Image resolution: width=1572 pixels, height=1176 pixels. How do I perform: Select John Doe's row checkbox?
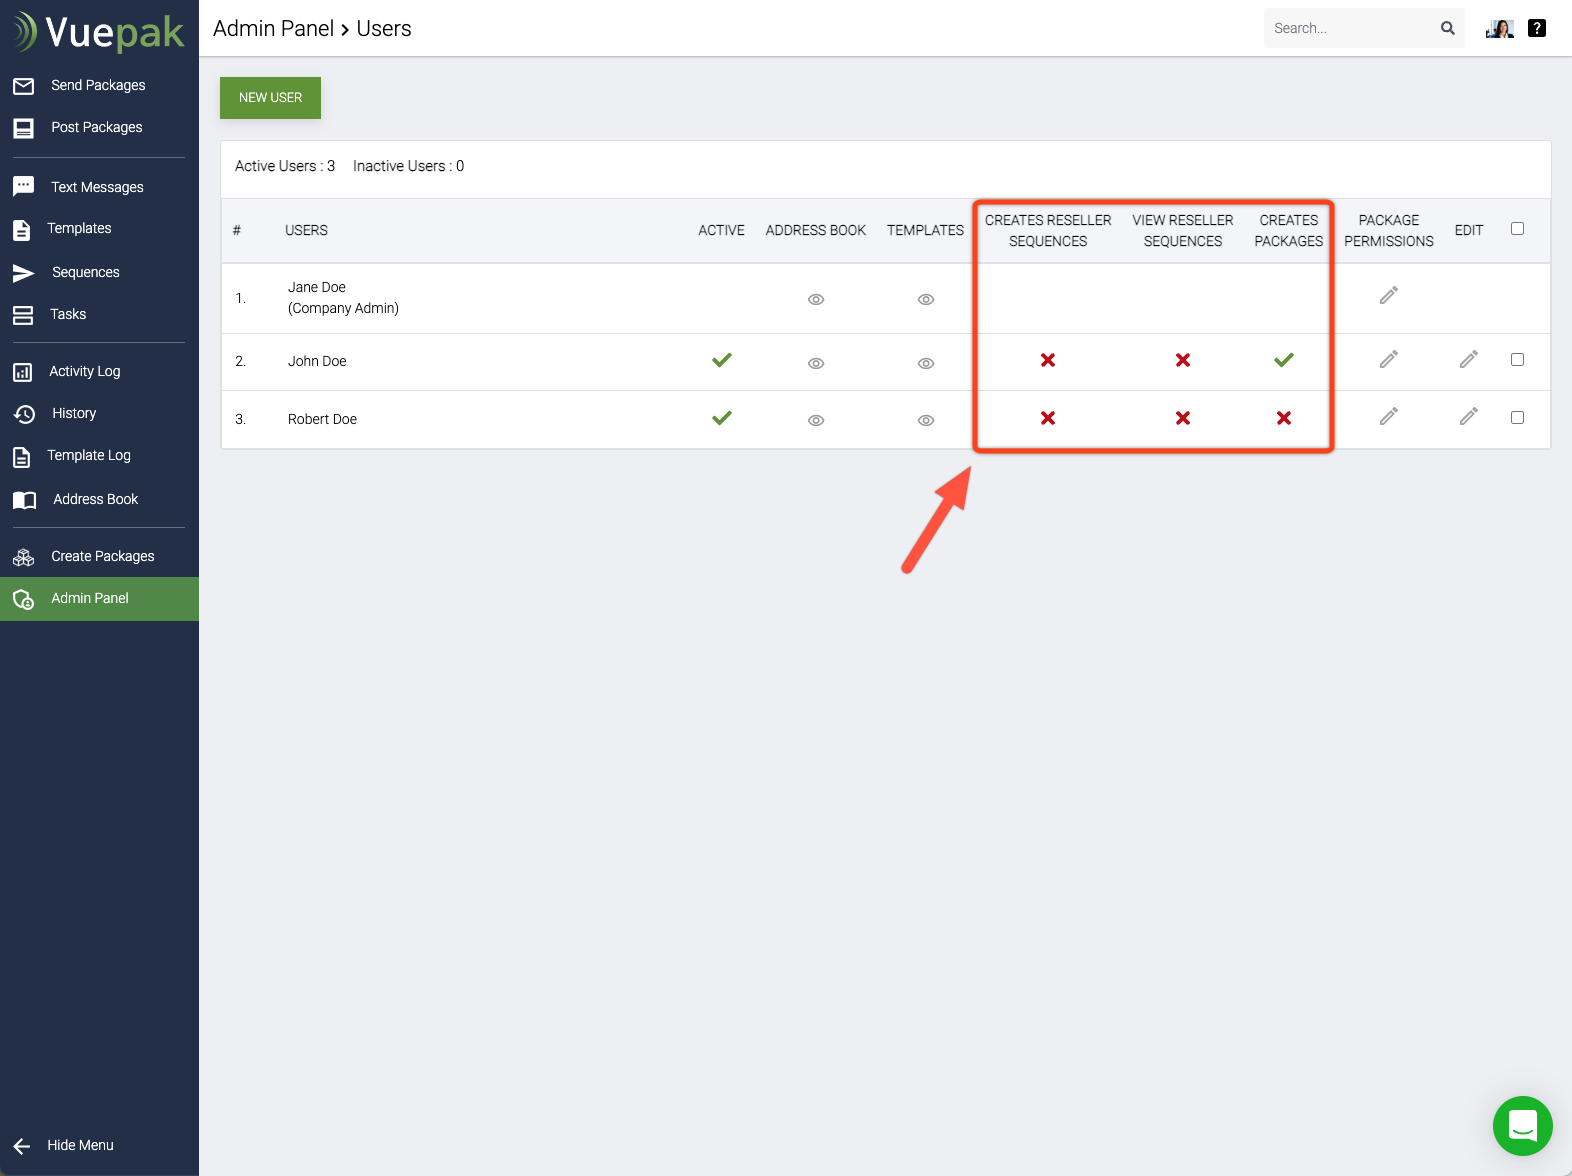pos(1517,360)
